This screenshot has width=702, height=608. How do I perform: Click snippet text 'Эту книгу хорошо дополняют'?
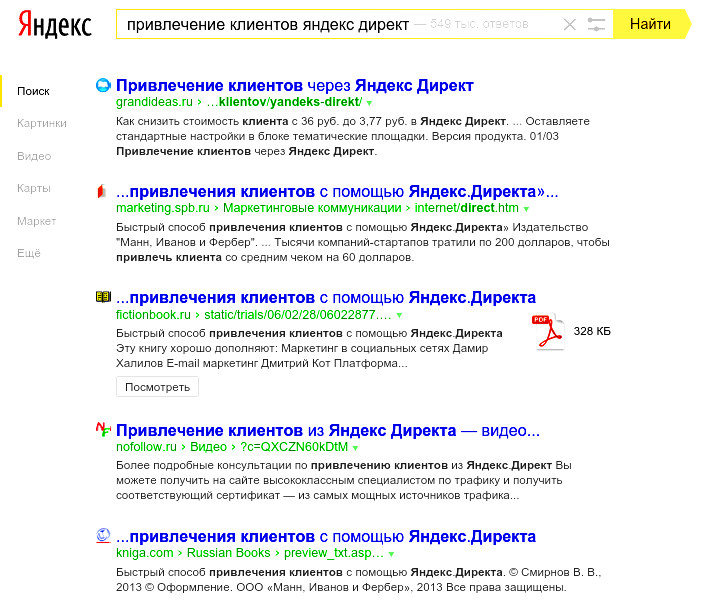pos(197,348)
